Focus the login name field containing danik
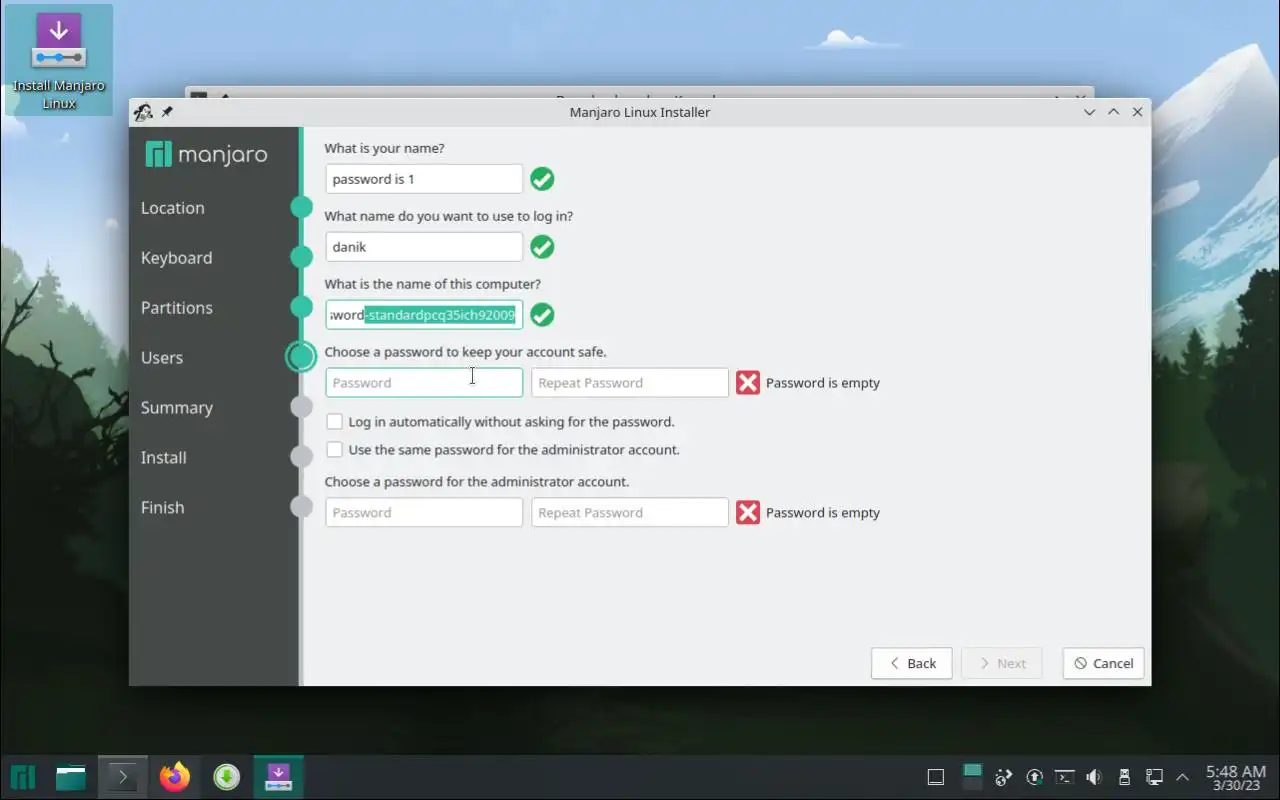Screen dimensions: 1280x800 [424, 247]
